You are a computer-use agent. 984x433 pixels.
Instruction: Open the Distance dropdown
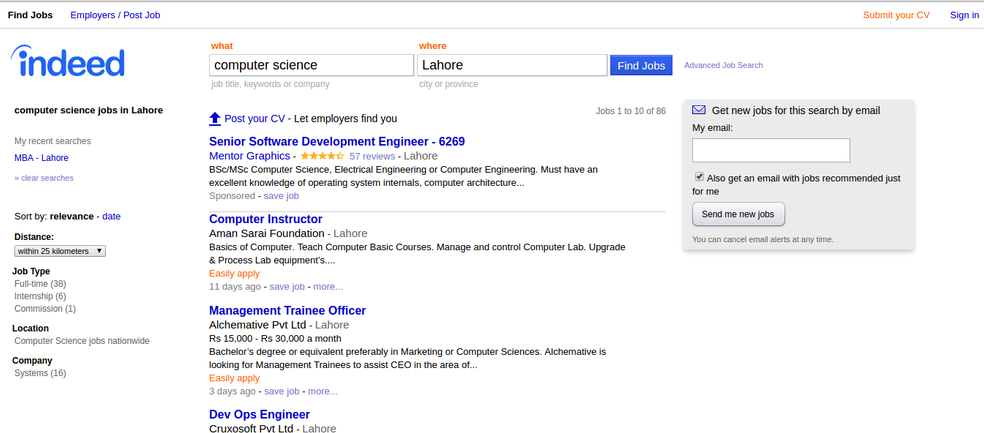60,251
